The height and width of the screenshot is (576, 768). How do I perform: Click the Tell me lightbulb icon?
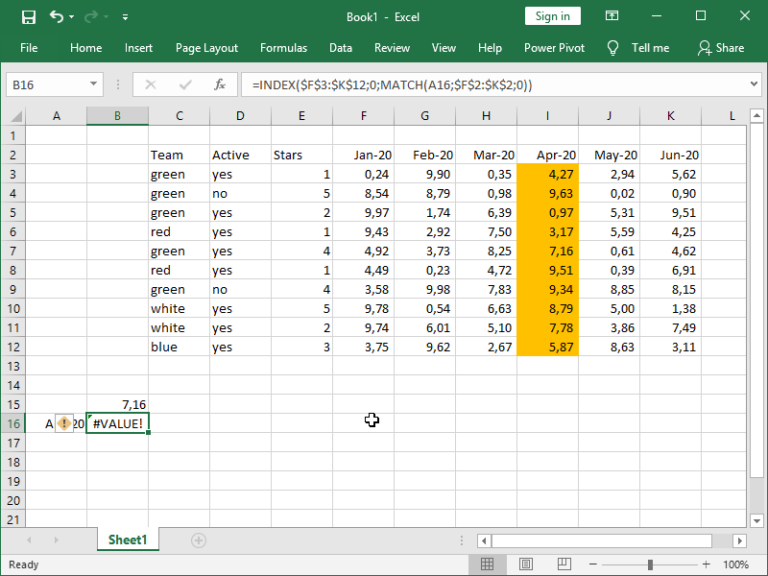(612, 48)
